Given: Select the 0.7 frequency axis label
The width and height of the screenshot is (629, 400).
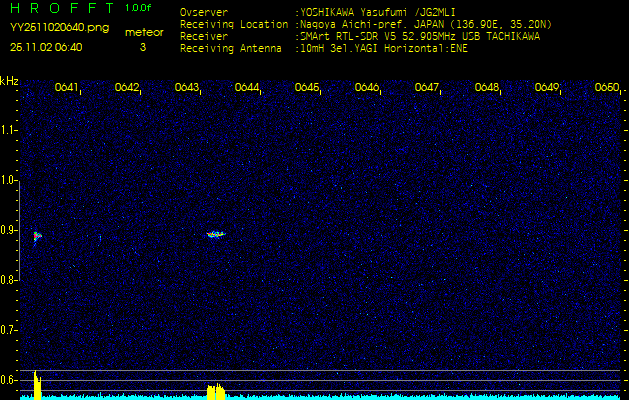Looking at the screenshot, I should tap(9, 329).
